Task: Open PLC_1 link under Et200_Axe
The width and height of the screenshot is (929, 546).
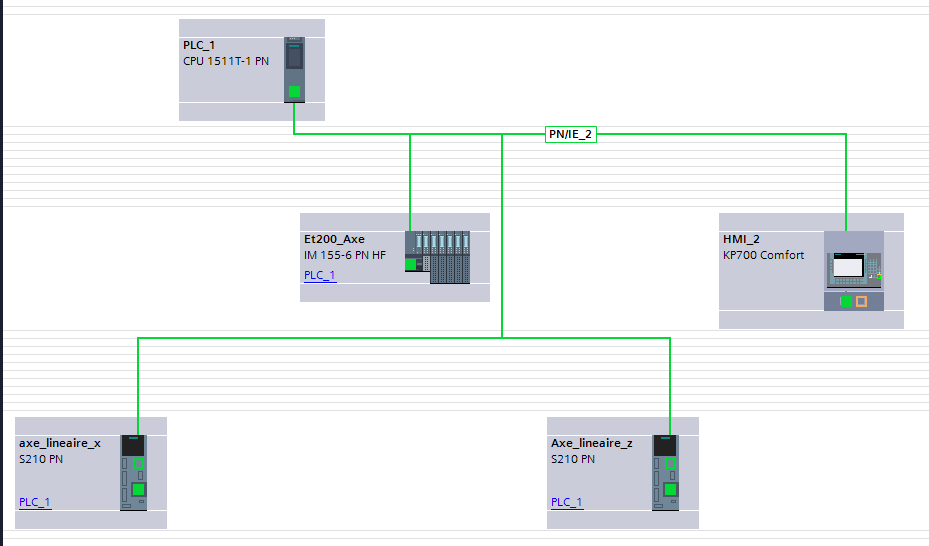Action: pos(320,276)
